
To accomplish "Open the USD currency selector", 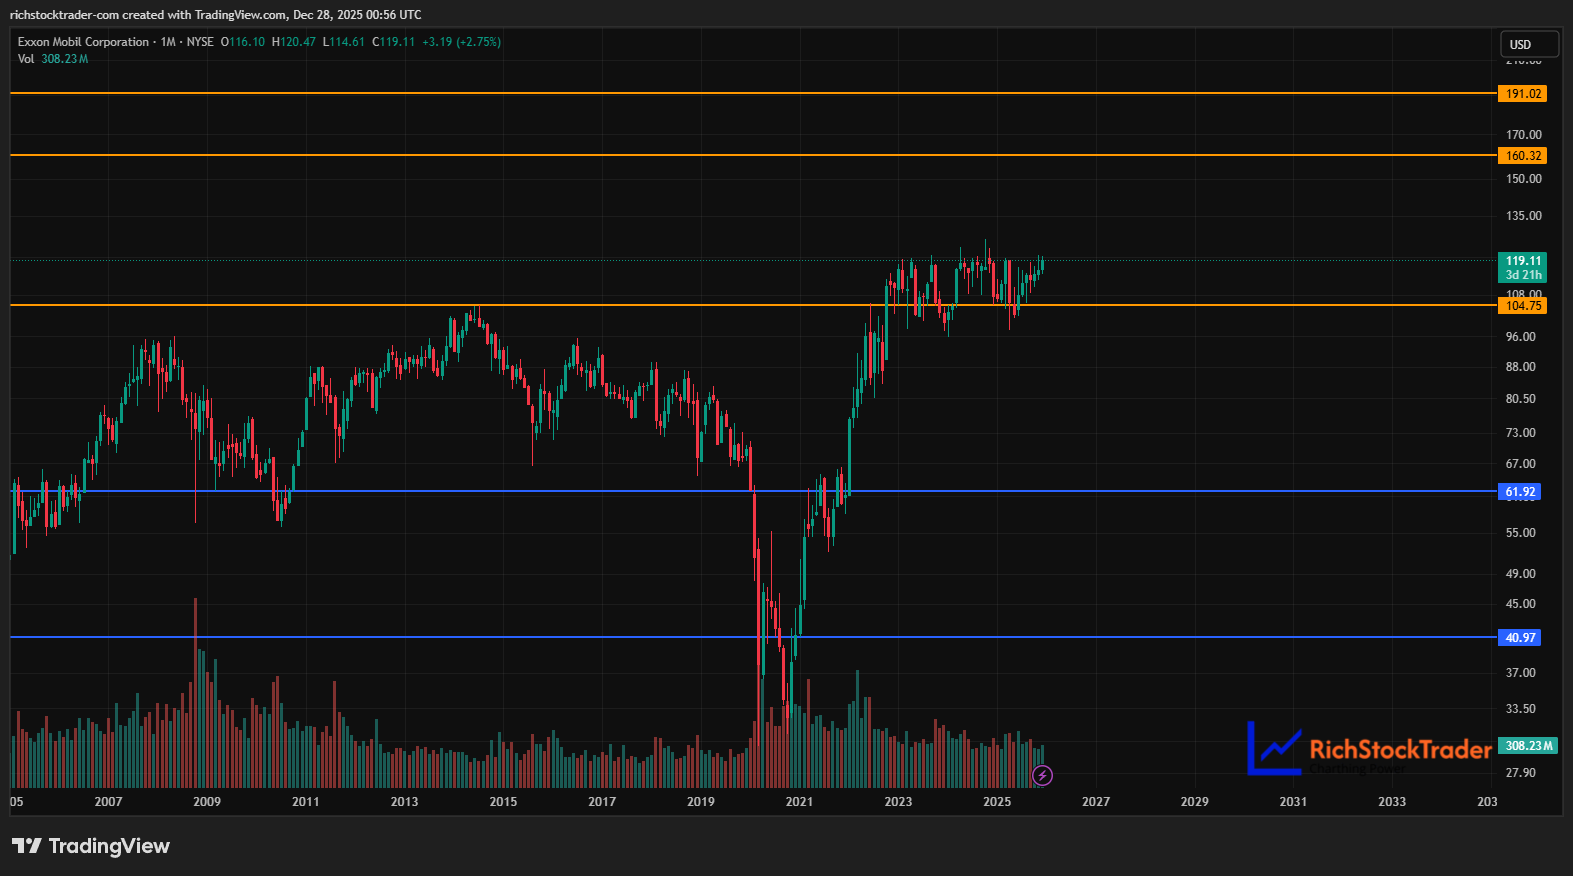I will pyautogui.click(x=1529, y=44).
